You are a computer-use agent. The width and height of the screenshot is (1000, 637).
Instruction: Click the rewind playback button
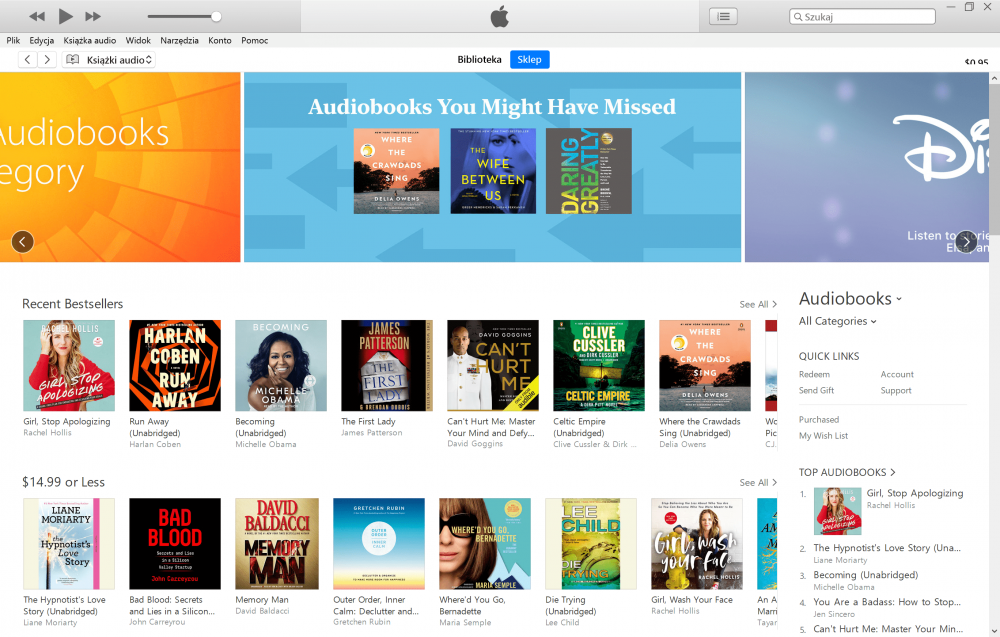point(37,17)
